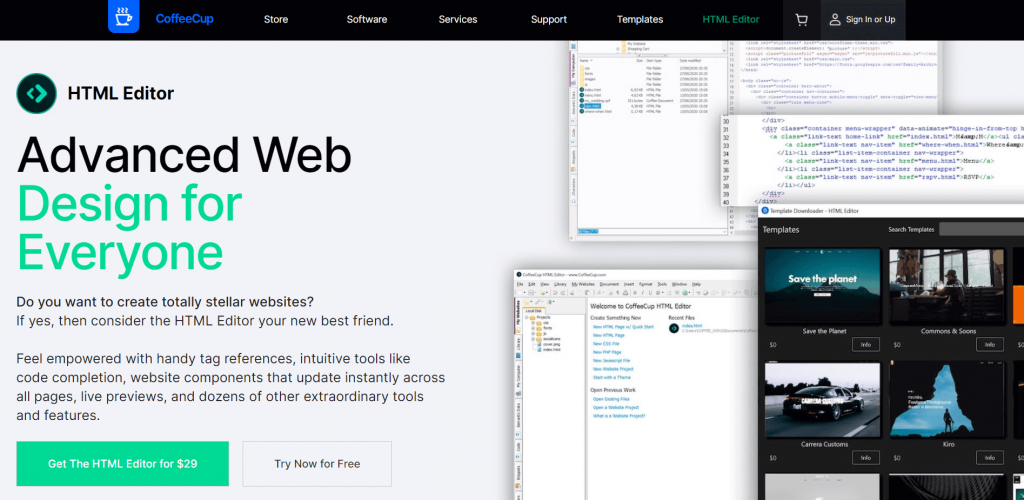Open the Software navigation item
The image size is (1024, 500).
(366, 20)
